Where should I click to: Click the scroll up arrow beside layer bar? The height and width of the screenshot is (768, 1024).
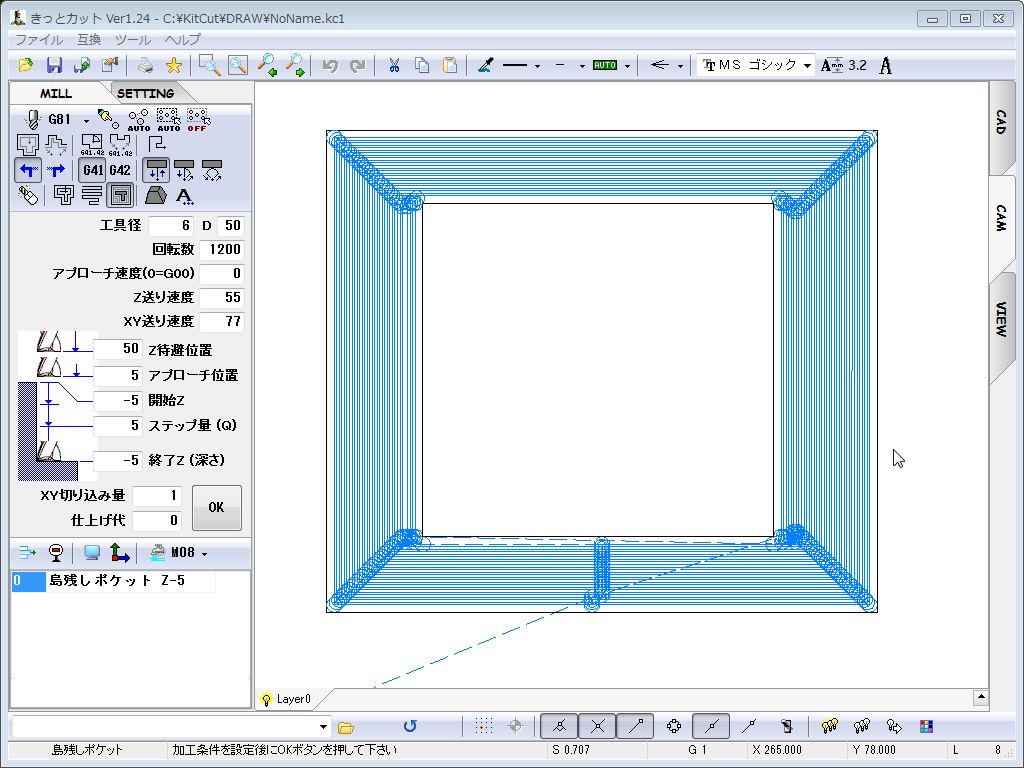point(980,697)
